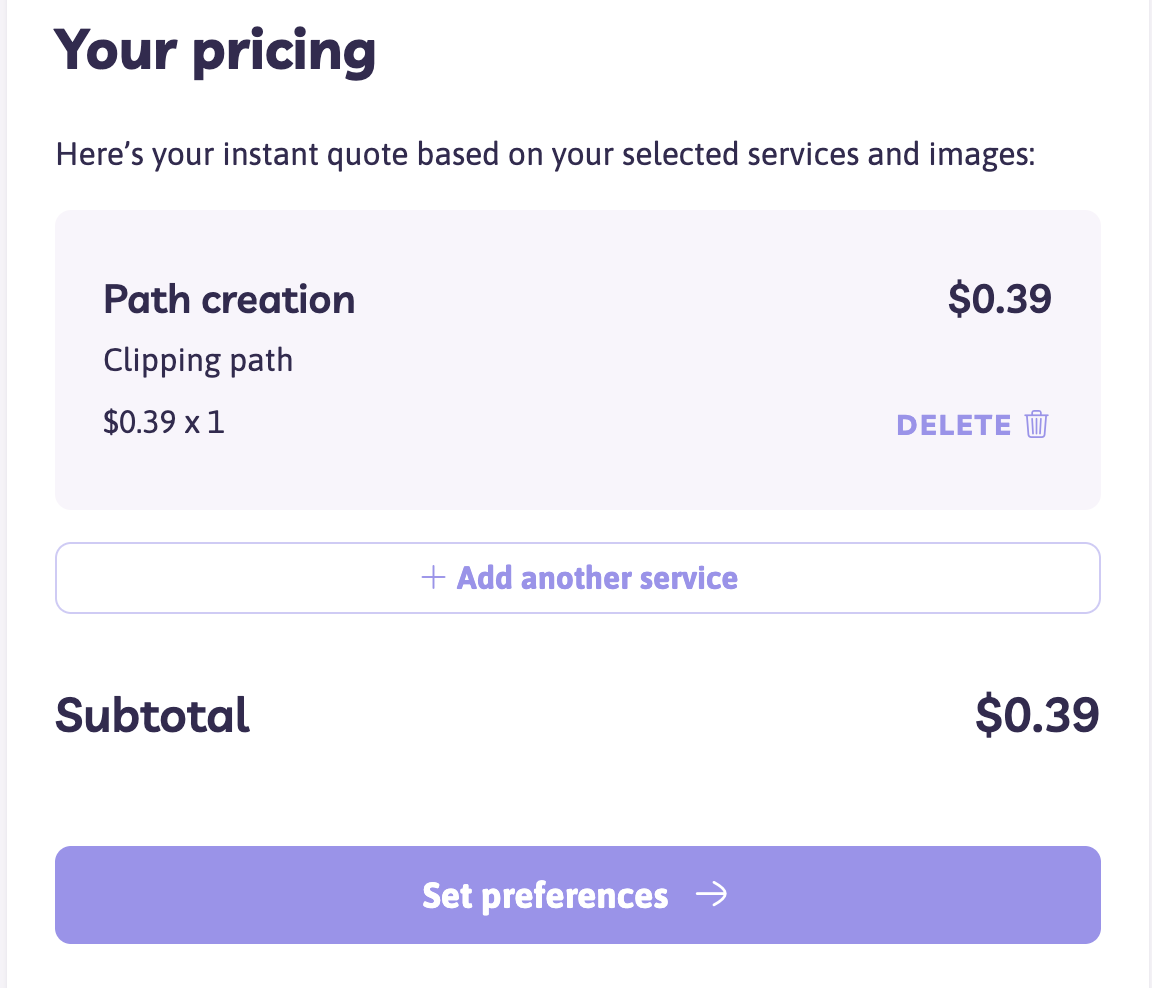Image resolution: width=1152 pixels, height=988 pixels.
Task: Click the trash can icon beside DELETE
Action: click(1037, 425)
